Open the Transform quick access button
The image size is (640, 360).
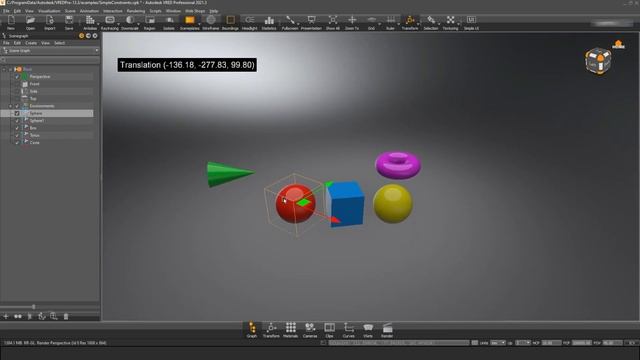coord(271,330)
